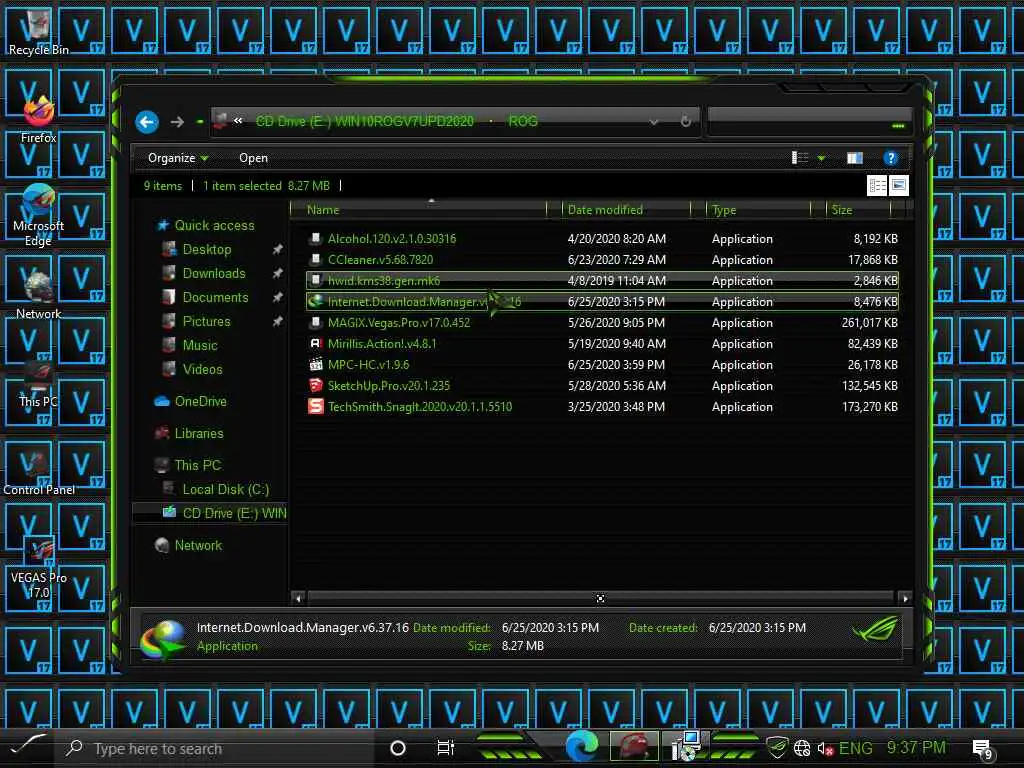The width and height of the screenshot is (1024, 768).
Task: Open the change view options dropdown arrow
Action: point(822,158)
